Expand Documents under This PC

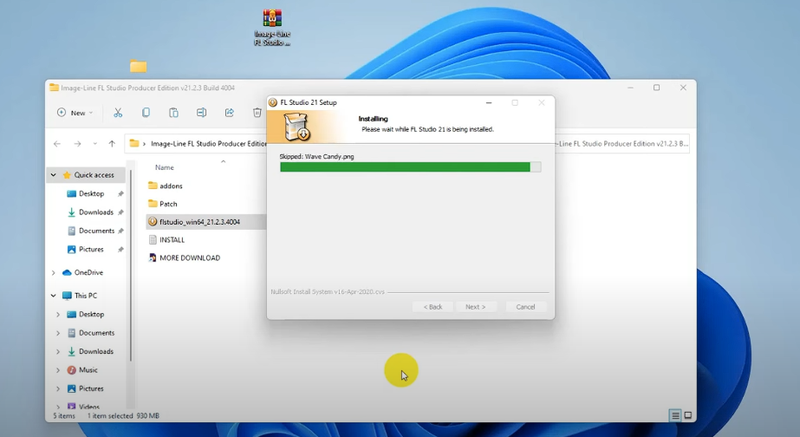pyautogui.click(x=58, y=333)
